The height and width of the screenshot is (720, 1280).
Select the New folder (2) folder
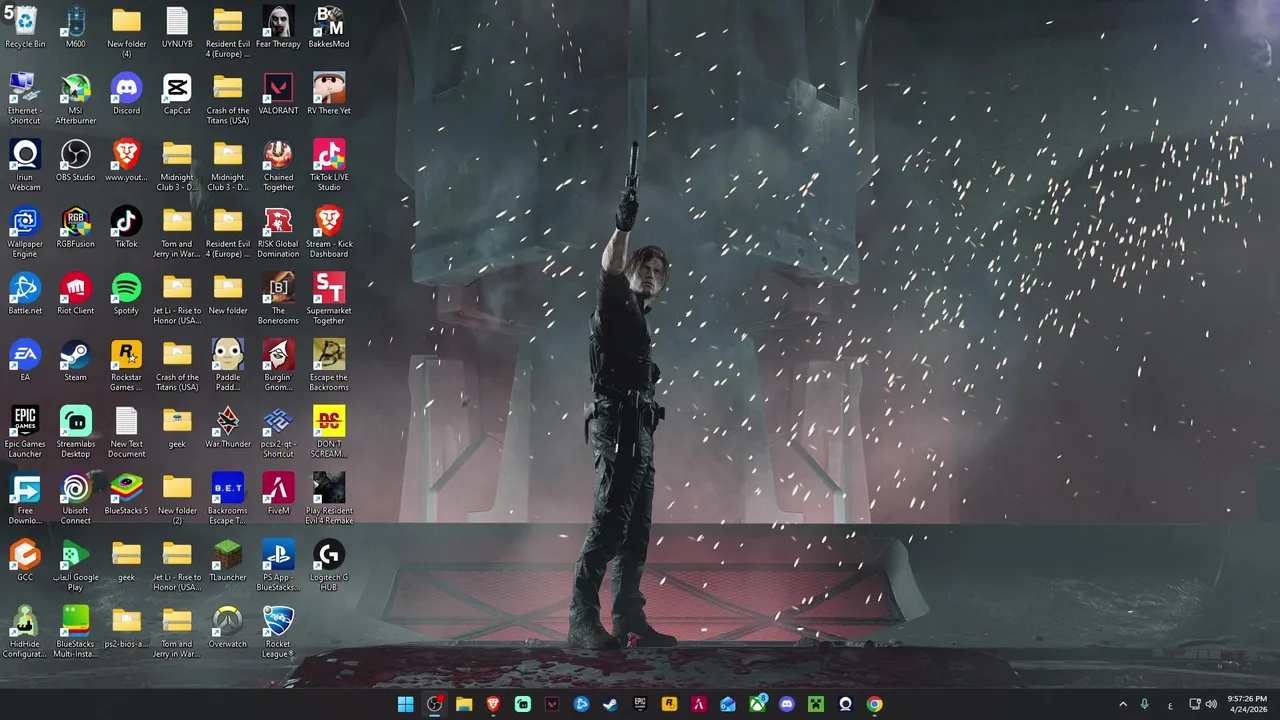(x=177, y=499)
